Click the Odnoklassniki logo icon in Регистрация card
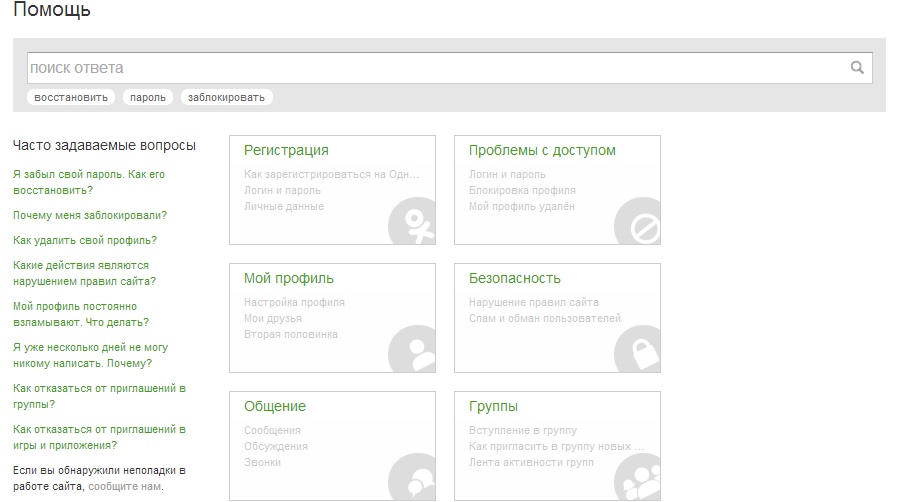 click(412, 221)
